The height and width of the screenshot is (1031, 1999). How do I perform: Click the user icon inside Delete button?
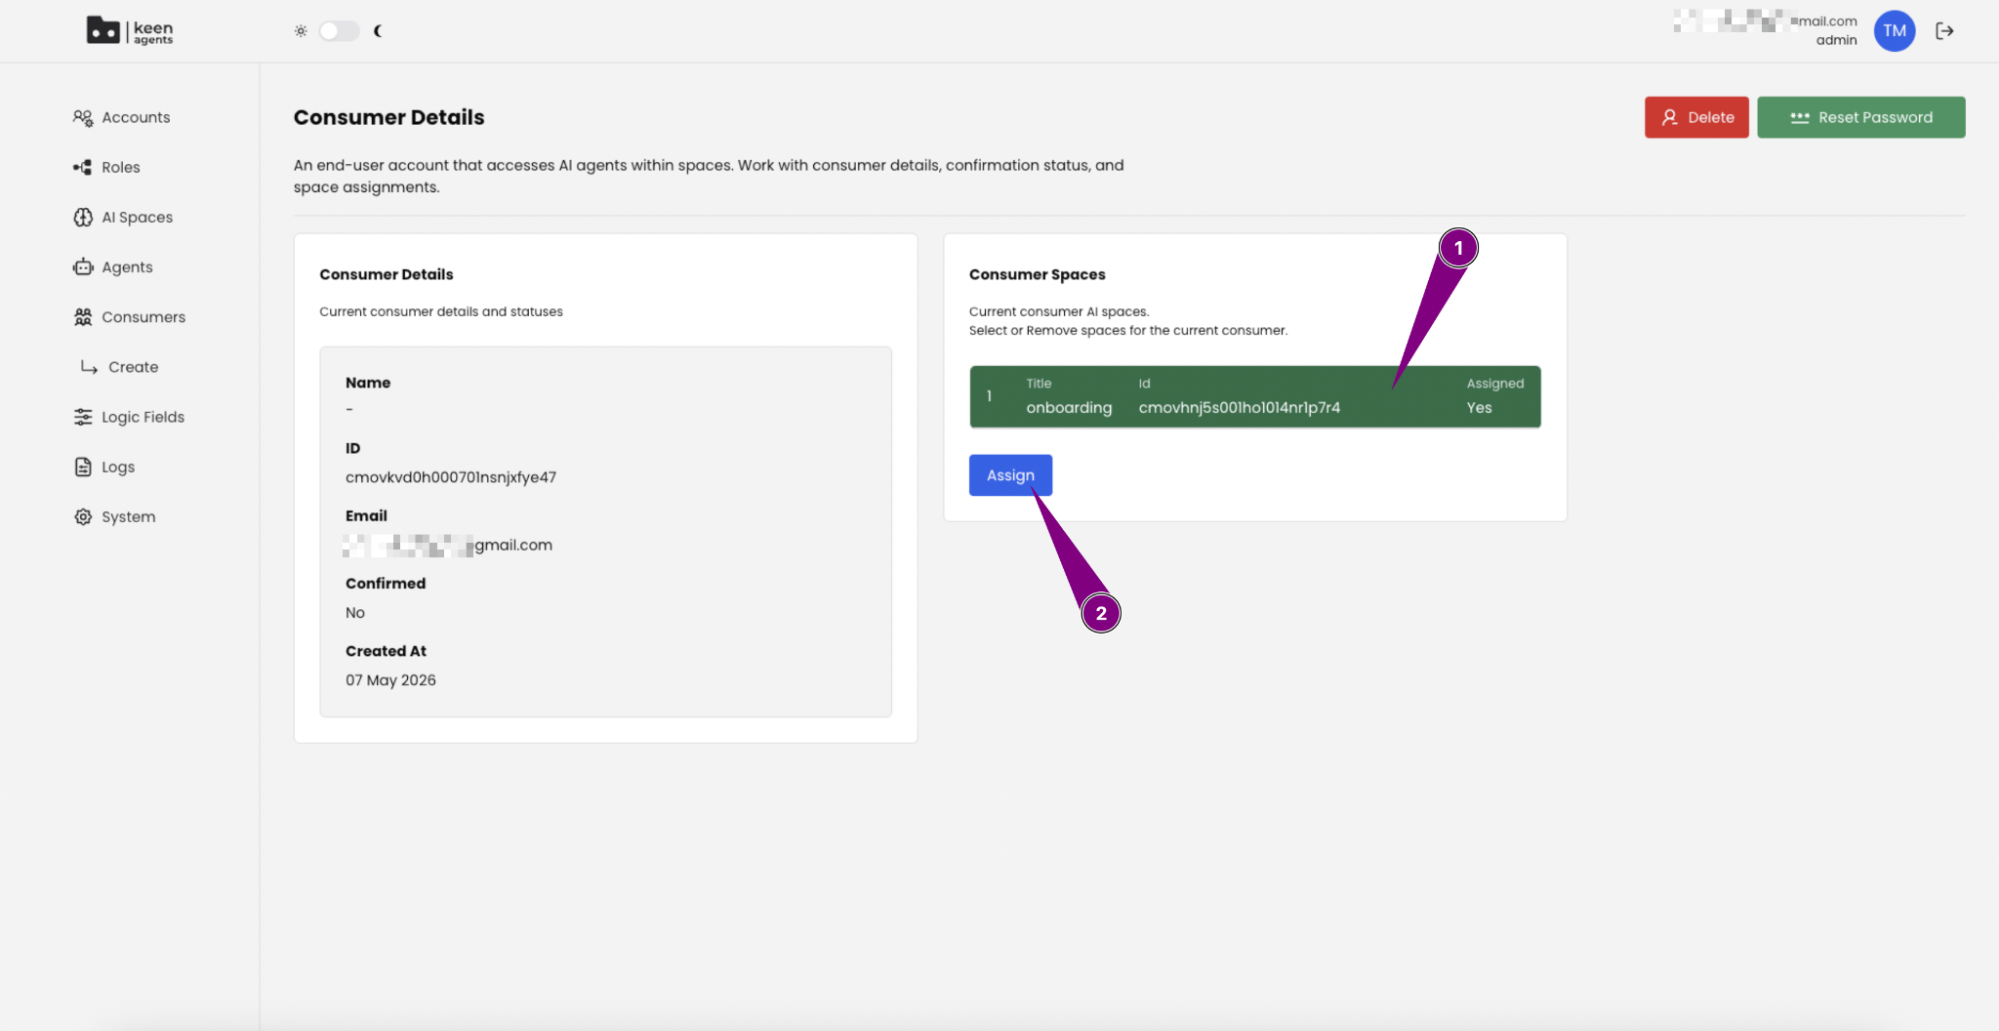click(x=1669, y=117)
